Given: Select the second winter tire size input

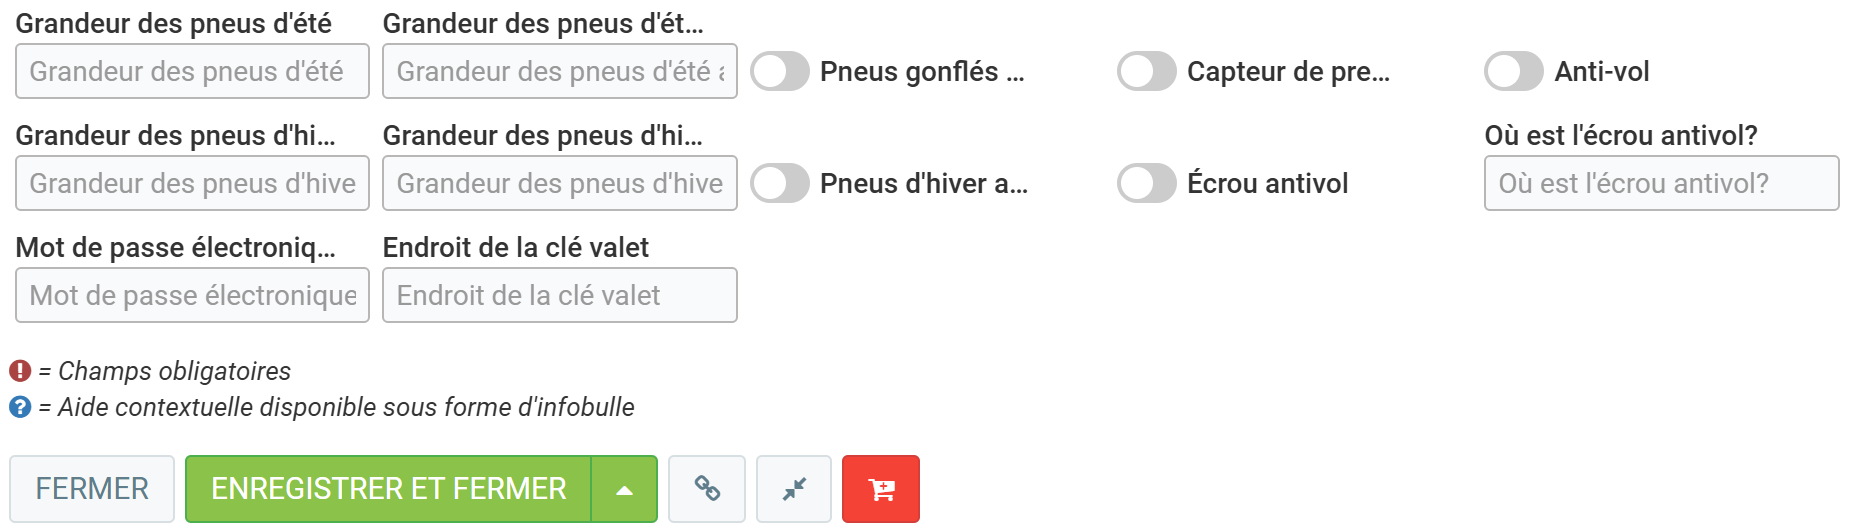Looking at the screenshot, I should [x=560, y=184].
